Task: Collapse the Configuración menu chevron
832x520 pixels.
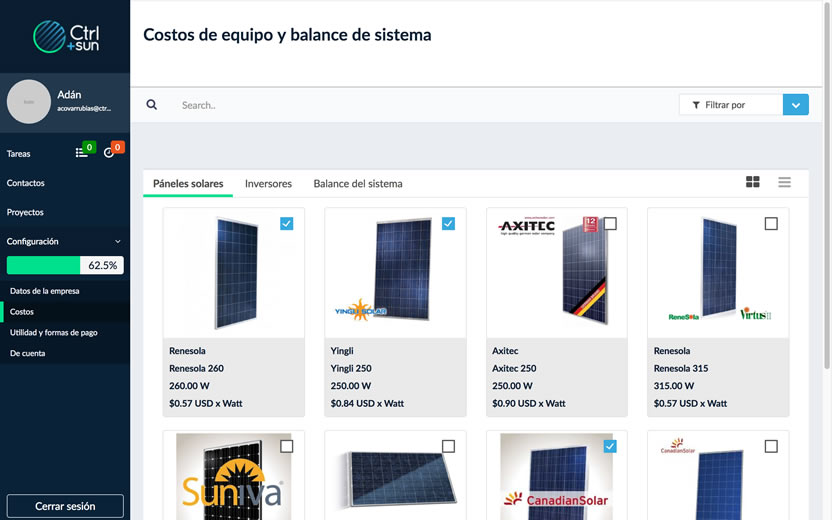Action: tap(118, 241)
